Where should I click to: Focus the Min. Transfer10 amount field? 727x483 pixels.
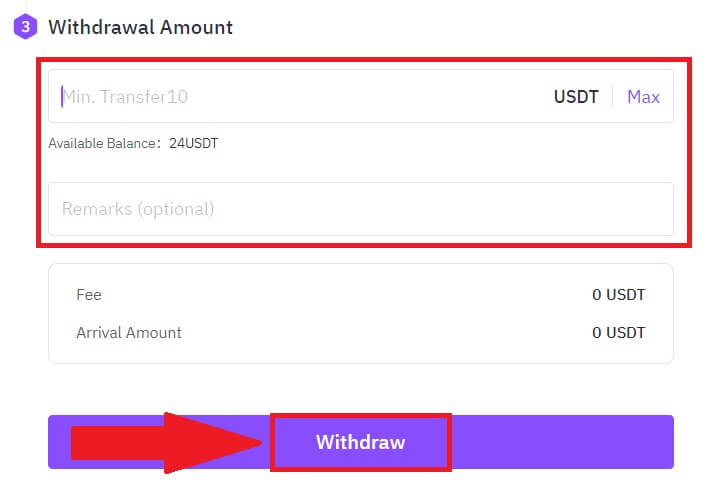[x=300, y=97]
